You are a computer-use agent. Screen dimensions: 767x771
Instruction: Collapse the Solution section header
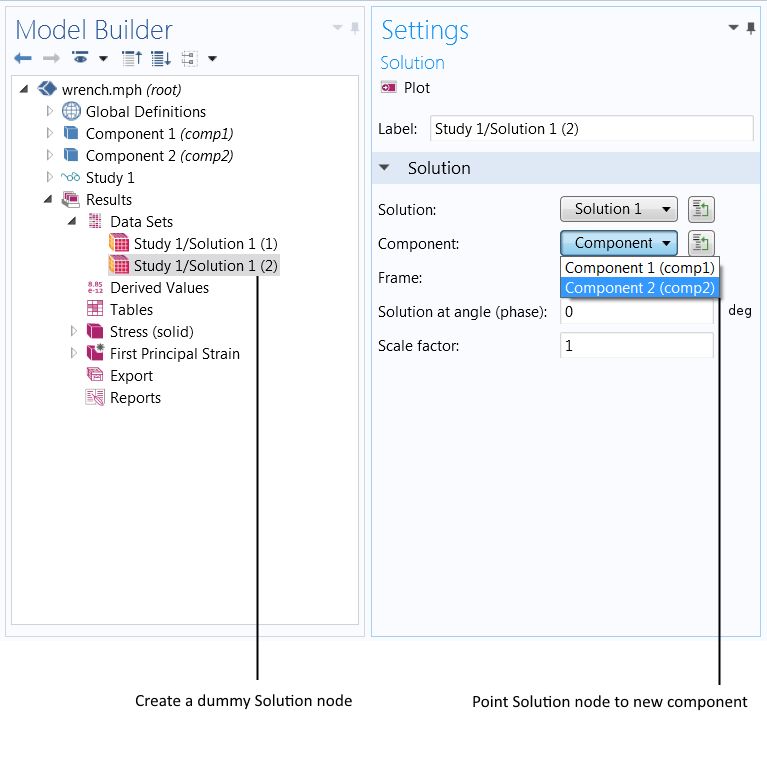[384, 168]
